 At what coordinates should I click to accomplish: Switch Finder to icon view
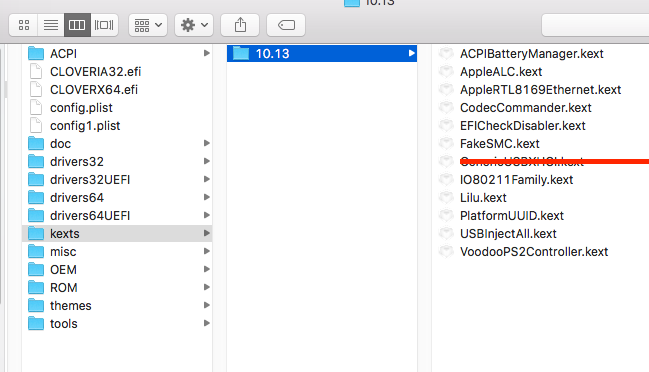coord(24,25)
